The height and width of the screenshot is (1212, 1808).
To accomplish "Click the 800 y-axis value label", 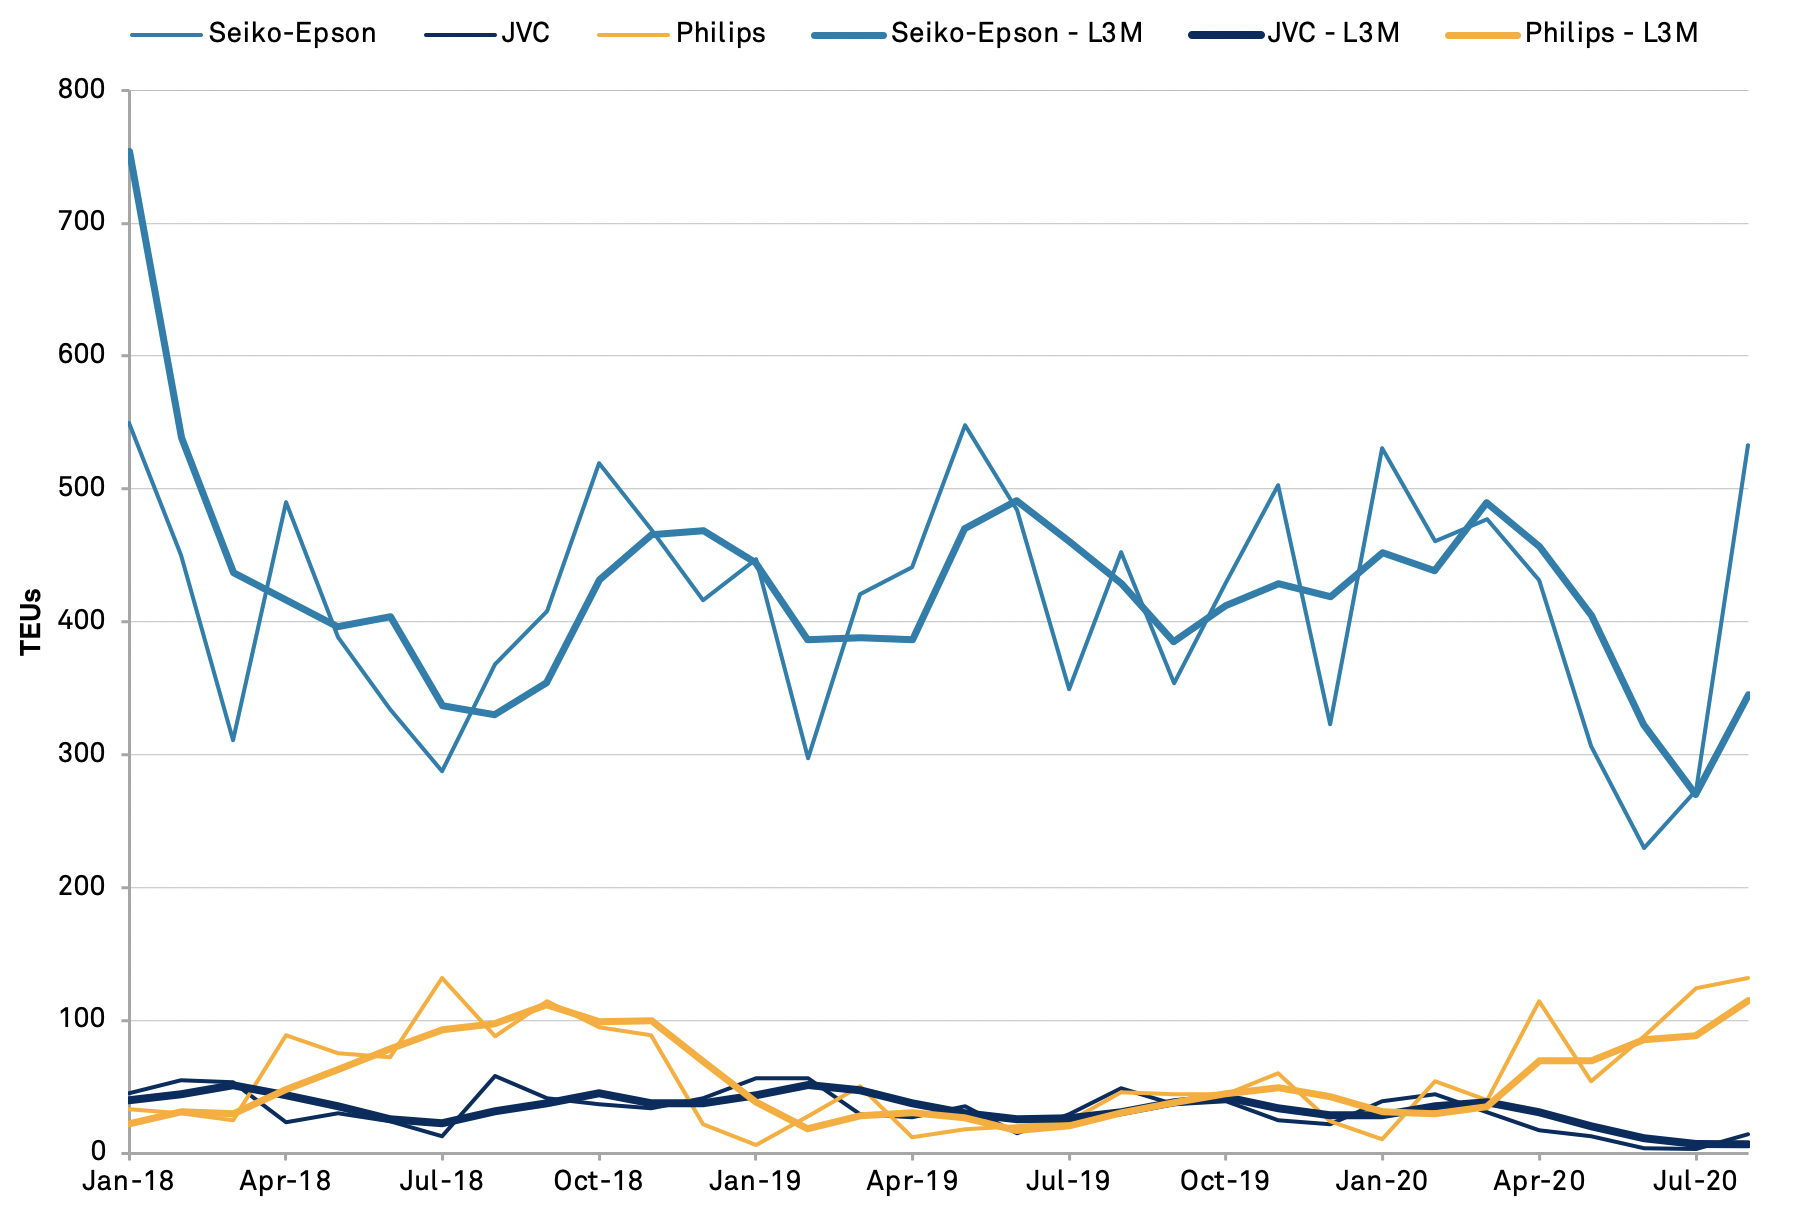I will click(84, 90).
